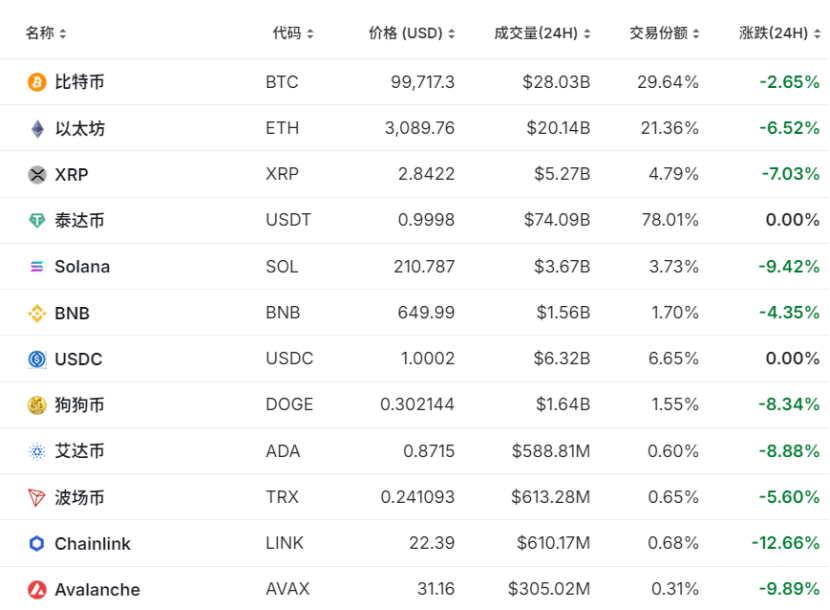Click the Bitcoin orange coin icon
The height and width of the screenshot is (610, 830).
click(x=37, y=82)
